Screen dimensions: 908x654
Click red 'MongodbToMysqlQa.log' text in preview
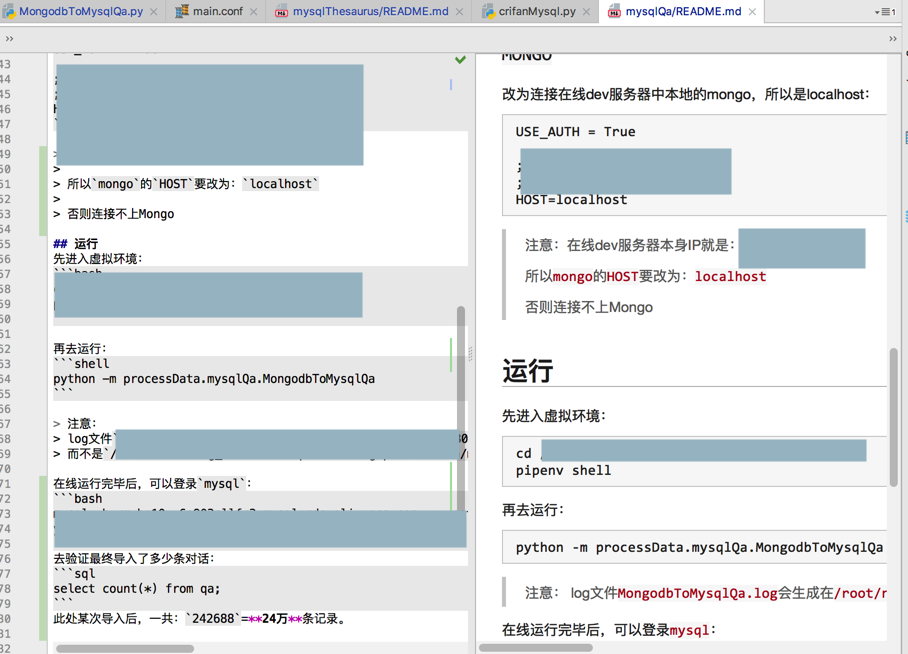(x=697, y=593)
